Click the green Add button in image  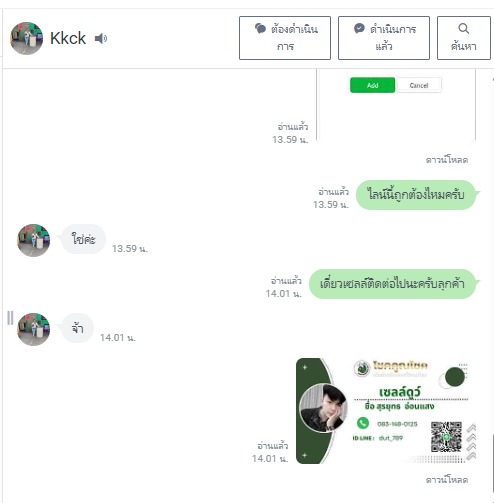[372, 85]
